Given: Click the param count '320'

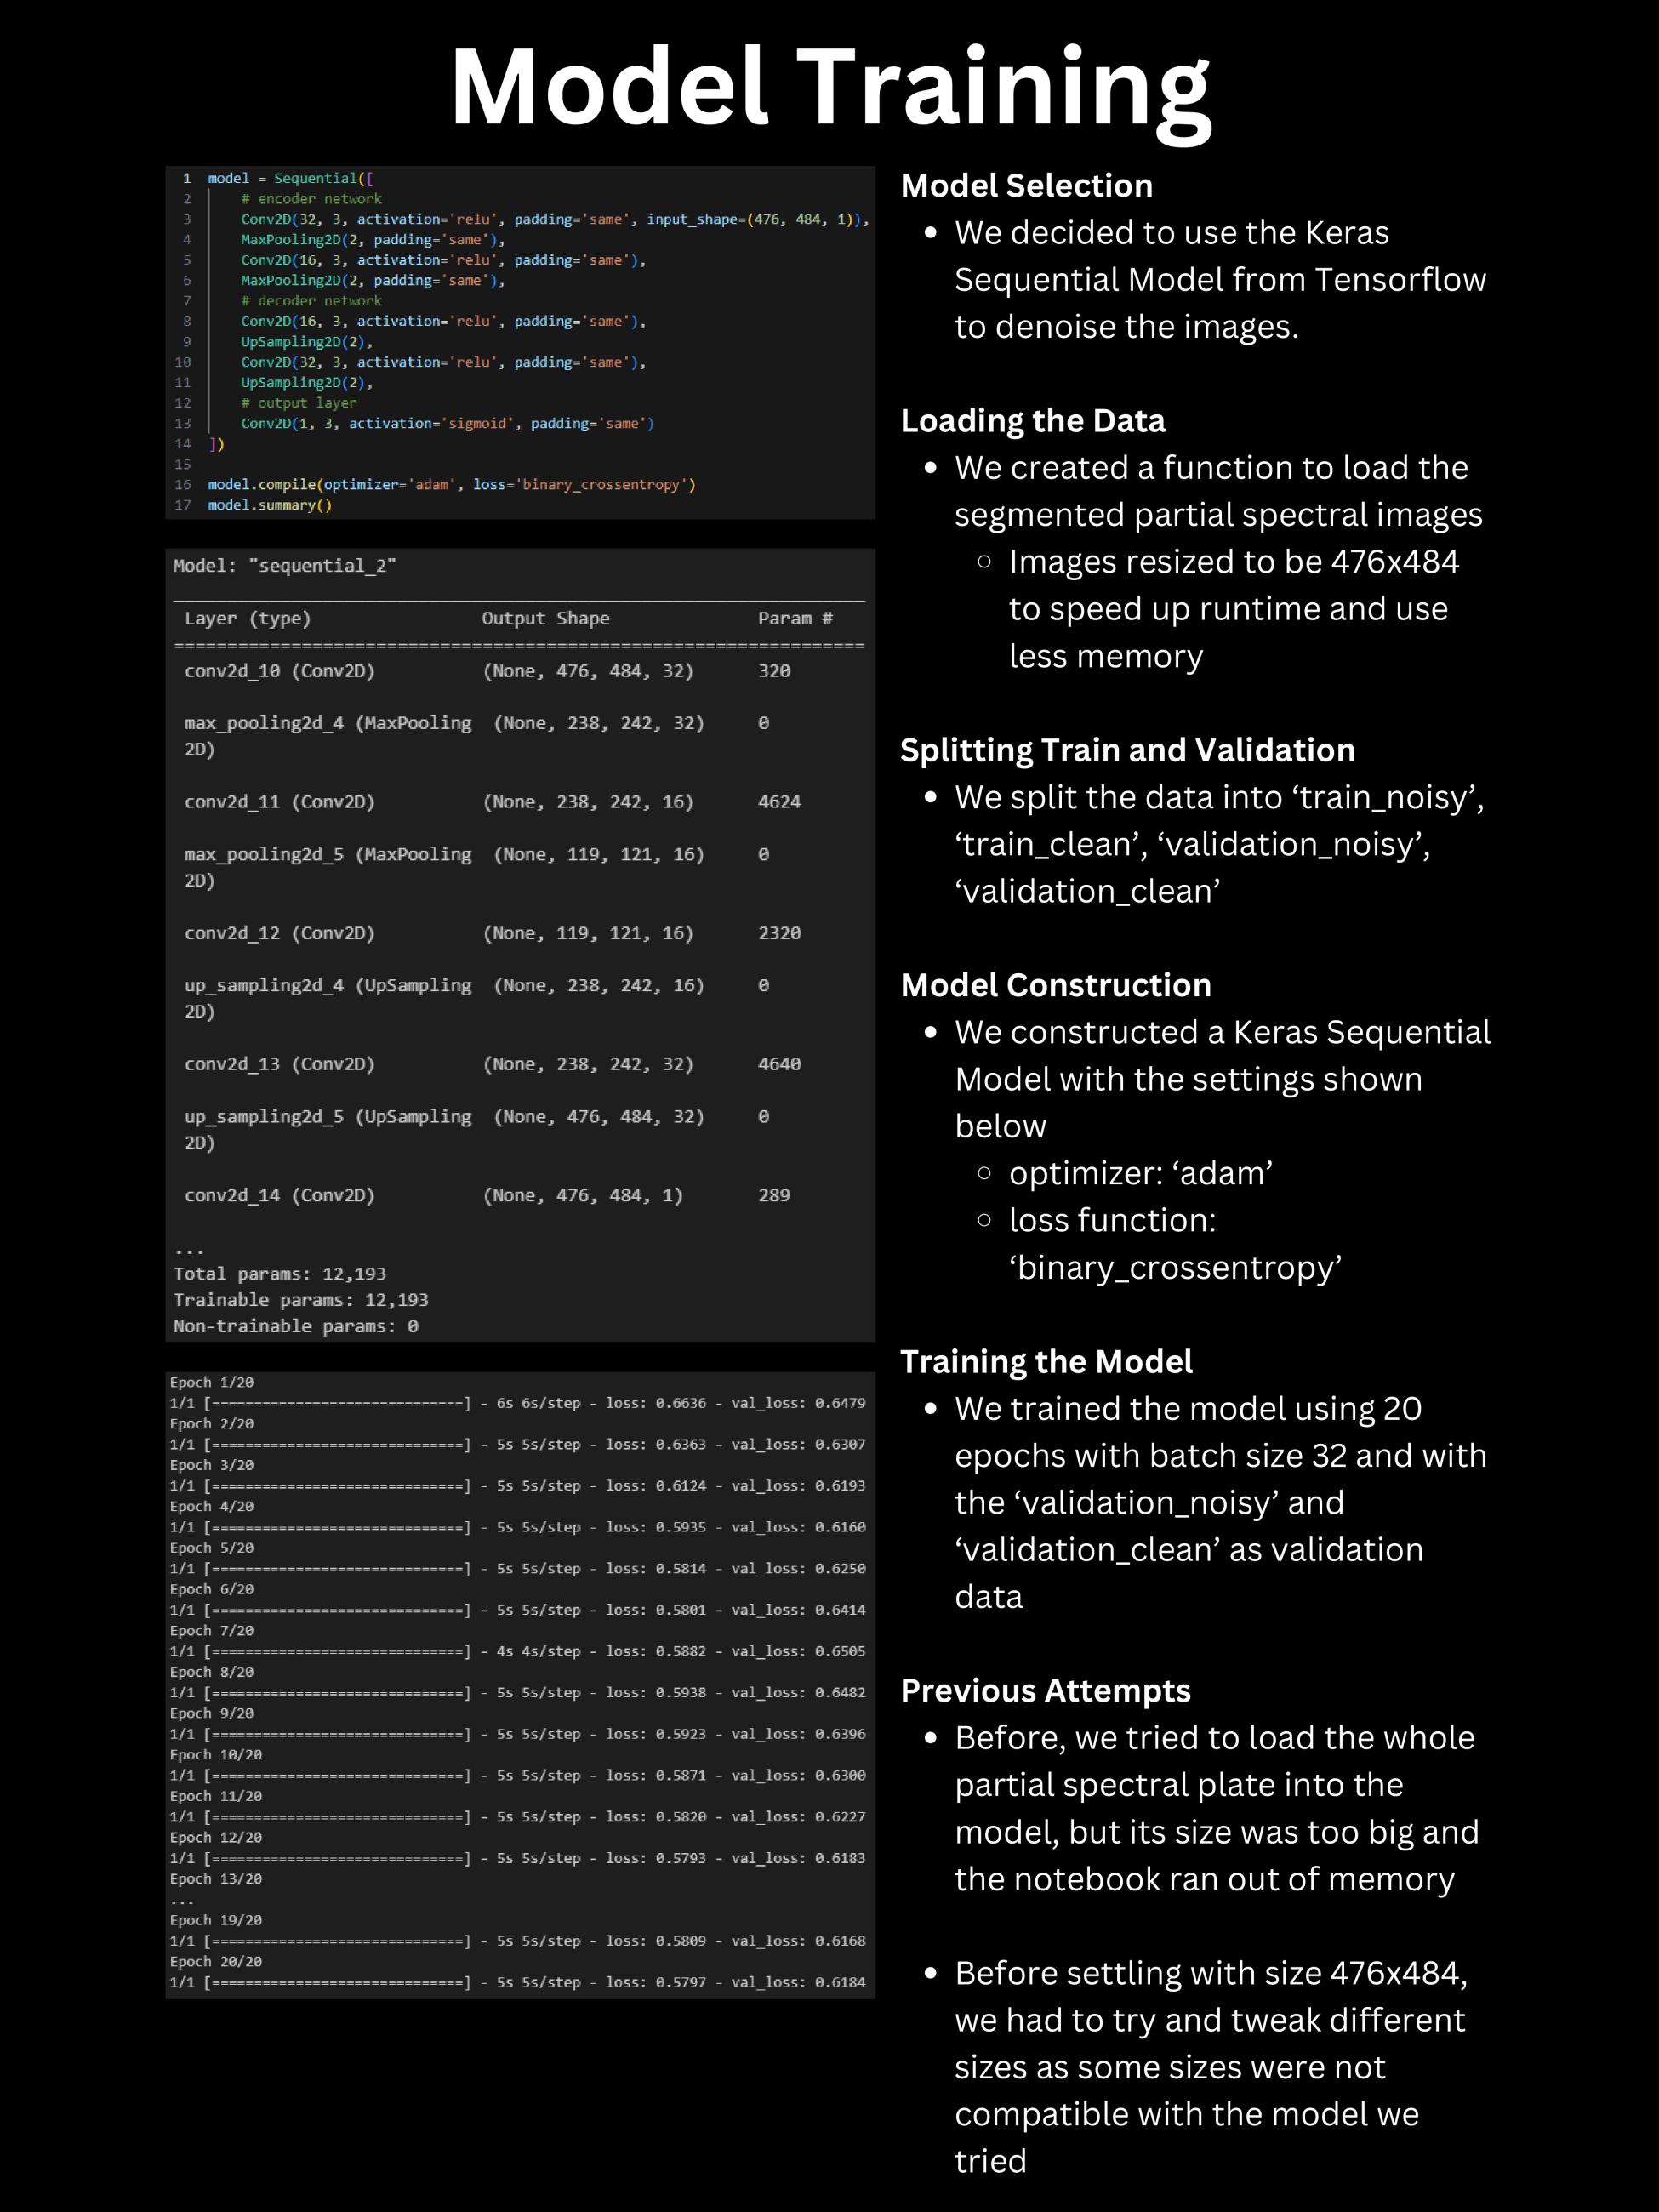Looking at the screenshot, I should coord(774,671).
